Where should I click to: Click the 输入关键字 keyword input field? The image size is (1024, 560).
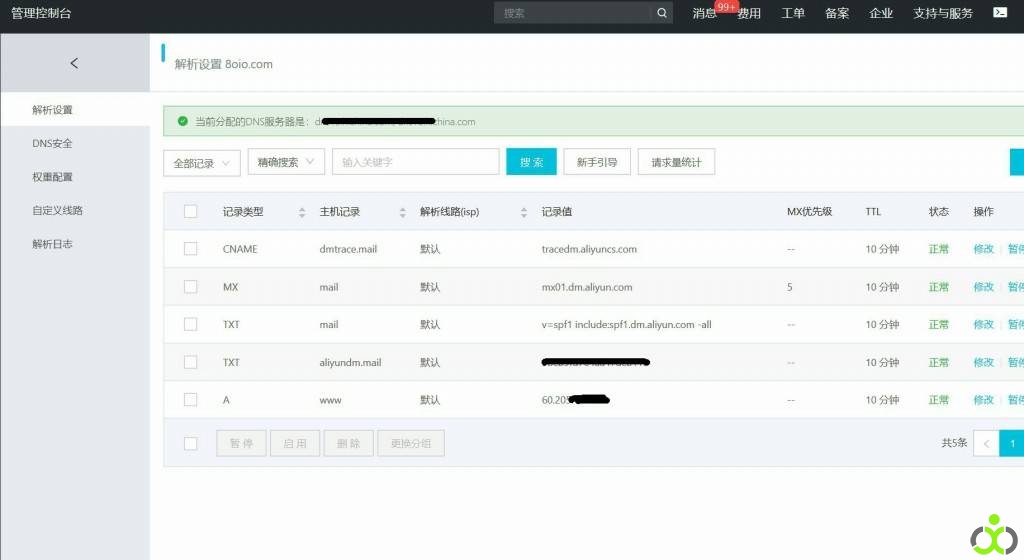tap(415, 162)
